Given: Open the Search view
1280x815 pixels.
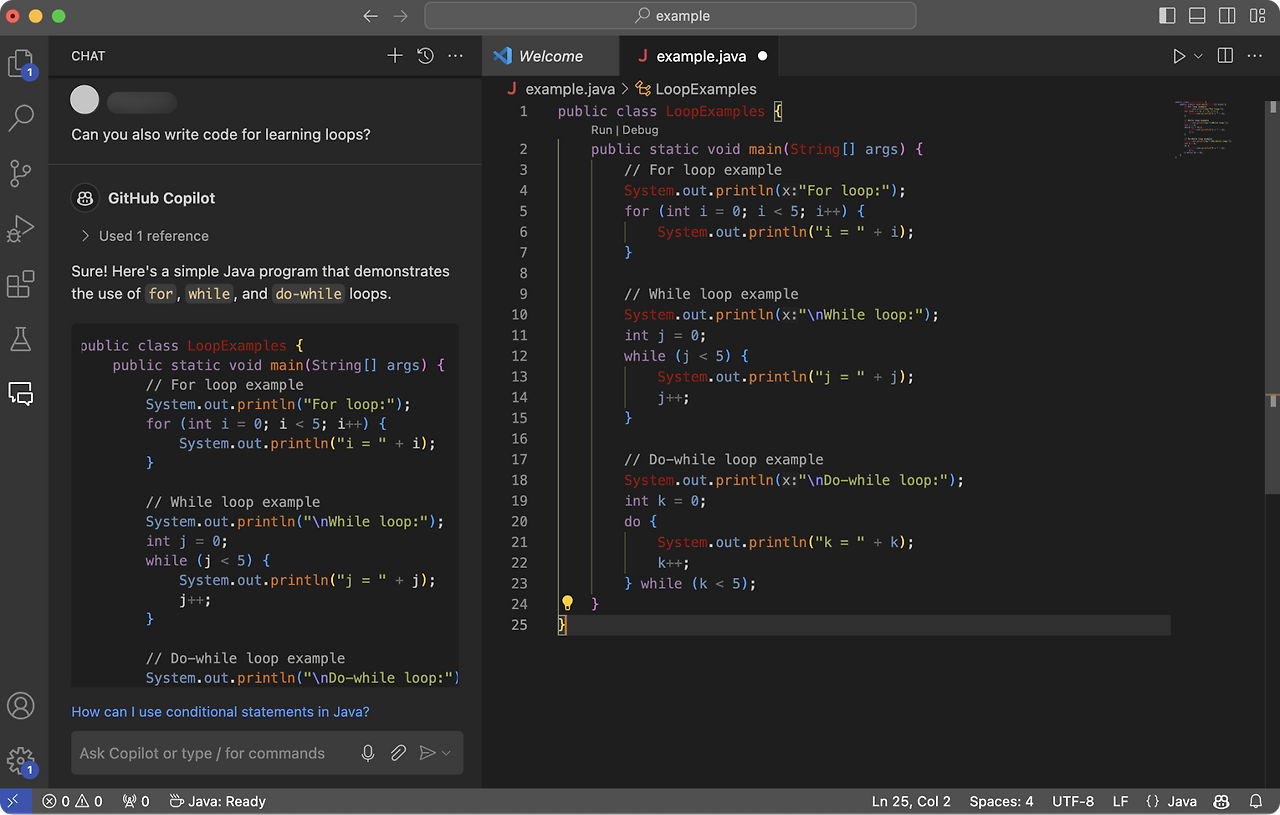Looking at the screenshot, I should [21, 117].
